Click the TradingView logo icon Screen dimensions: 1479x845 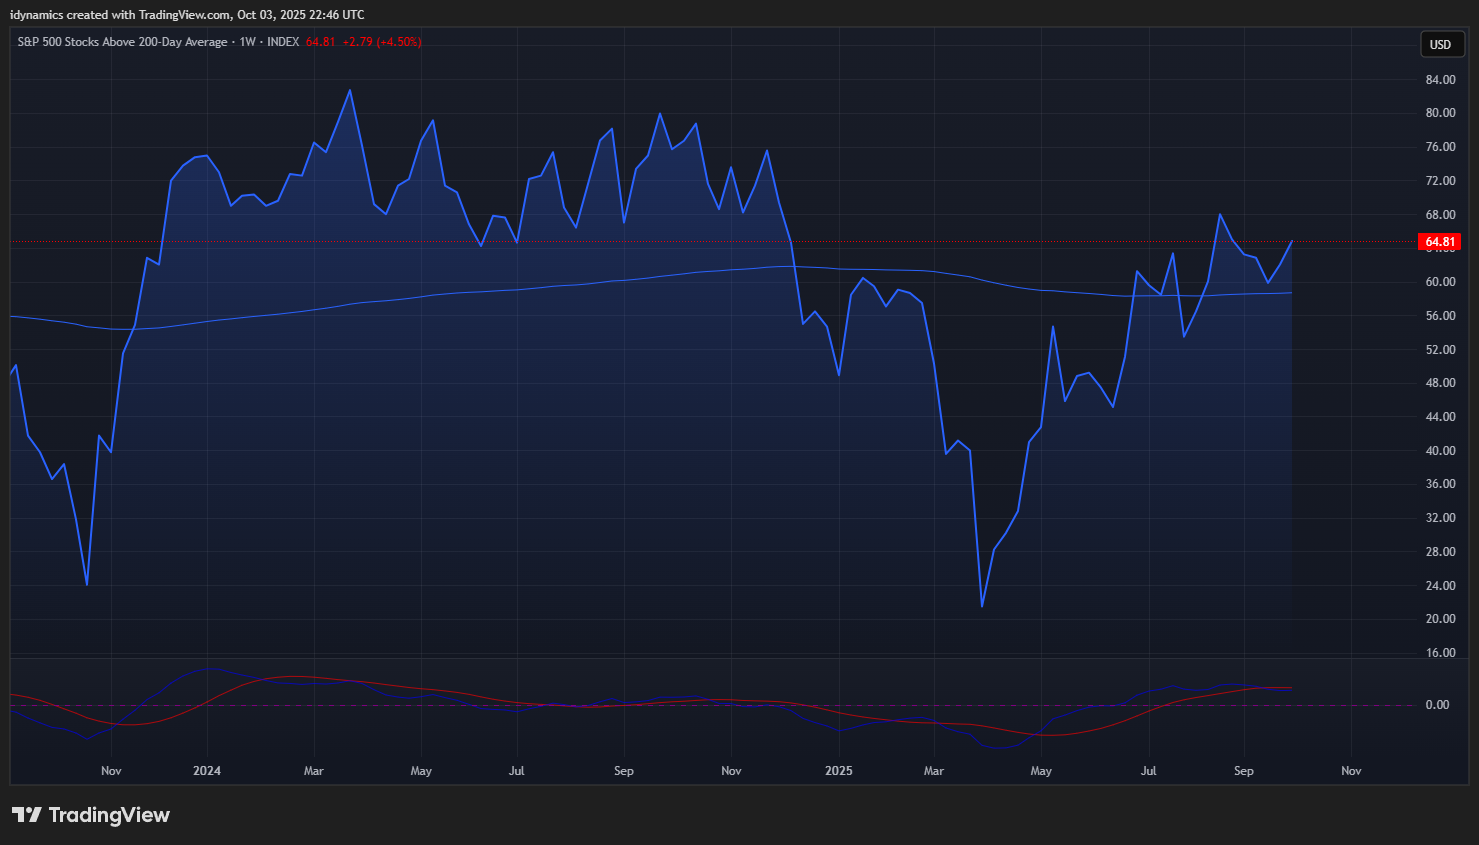[x=27, y=815]
